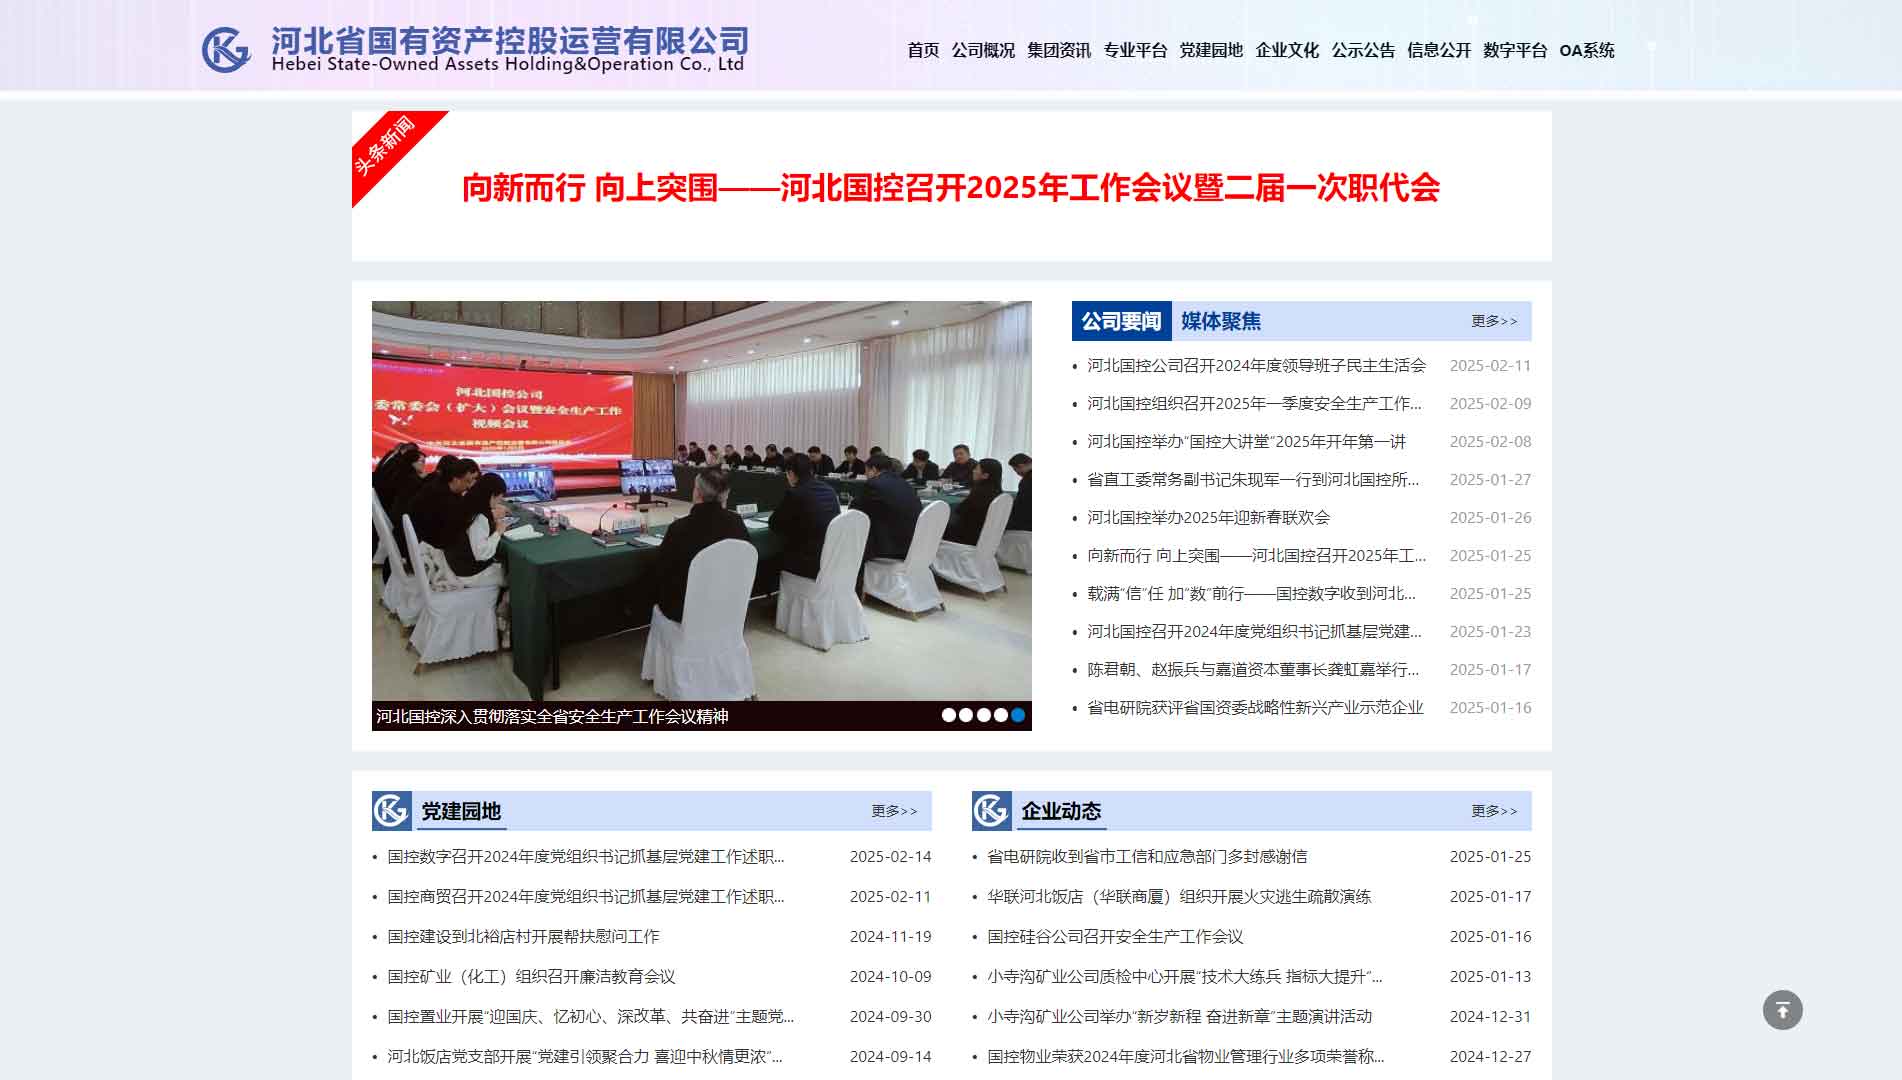
Task: Open the red headline 向新而行 向上突围
Action: [951, 187]
